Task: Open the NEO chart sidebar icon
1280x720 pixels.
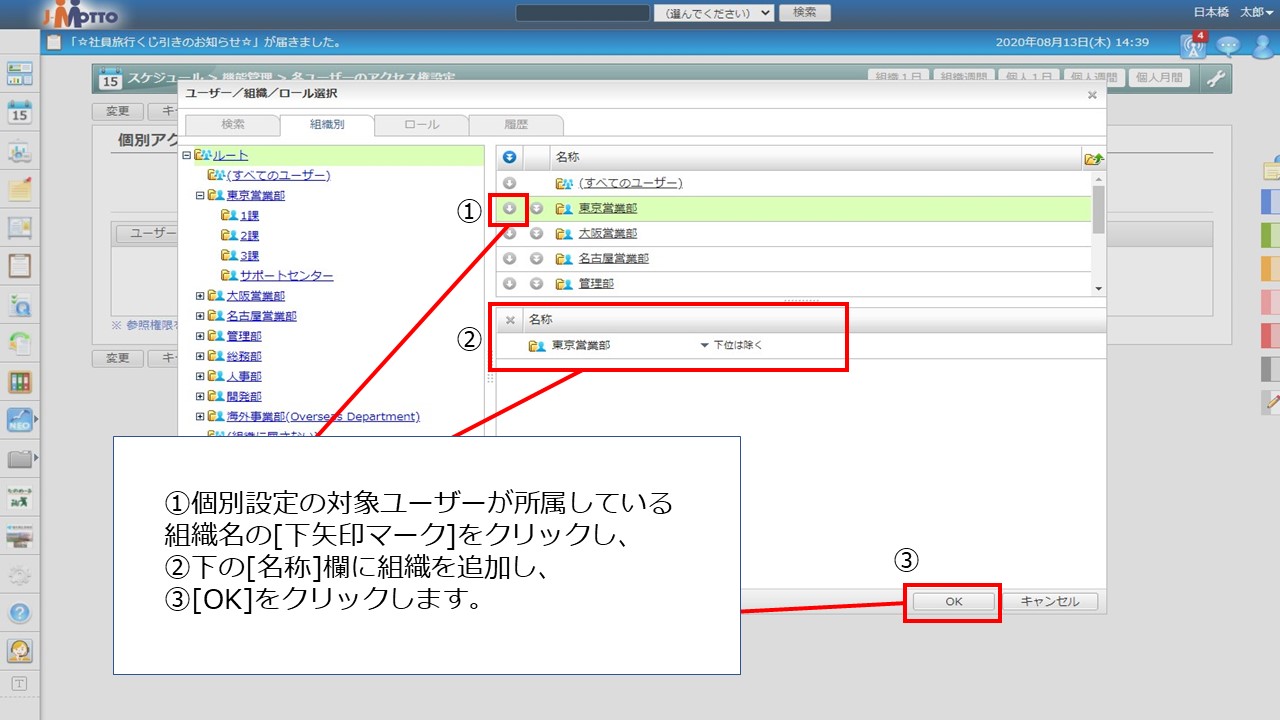Action: click(x=20, y=420)
